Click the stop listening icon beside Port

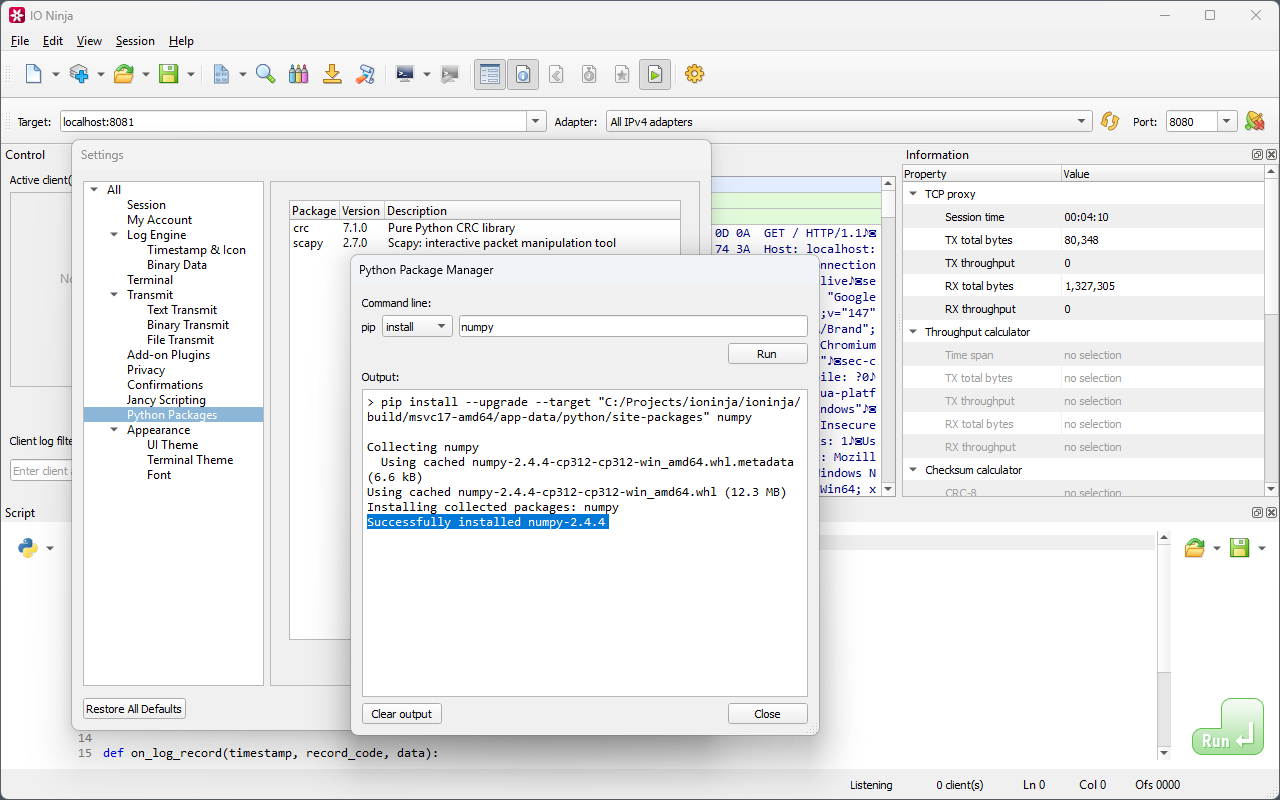1254,122
